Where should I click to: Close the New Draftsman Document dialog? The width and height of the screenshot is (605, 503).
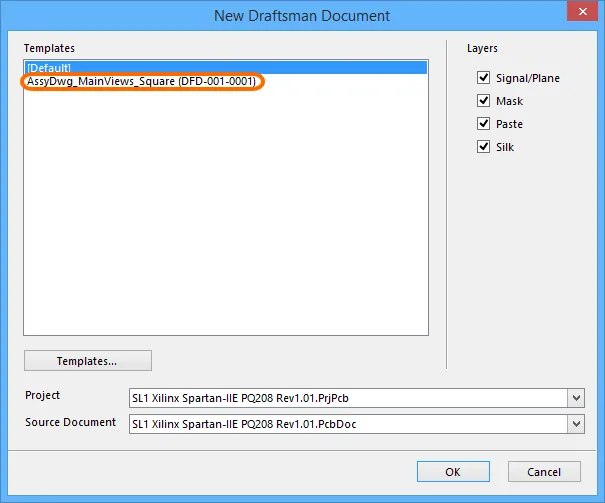(x=582, y=11)
